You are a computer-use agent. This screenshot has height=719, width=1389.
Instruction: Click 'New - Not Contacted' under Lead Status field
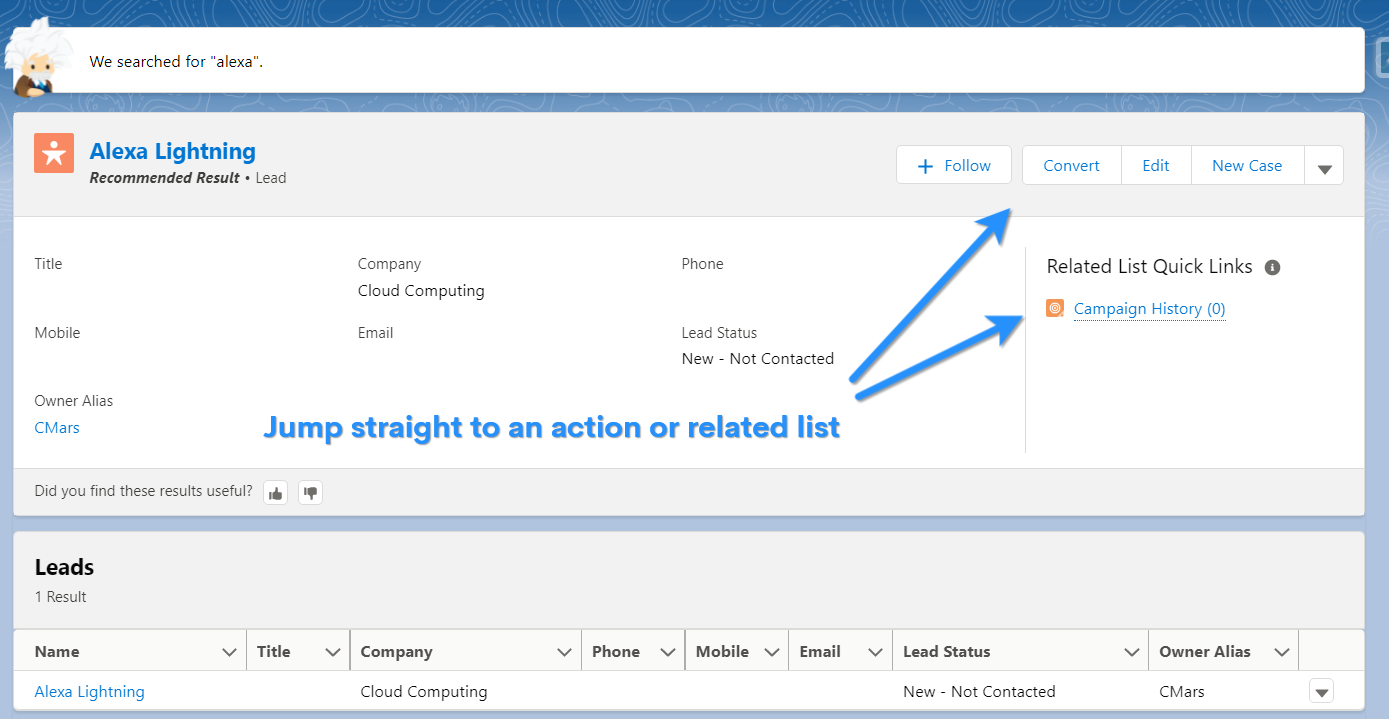pyautogui.click(x=758, y=359)
